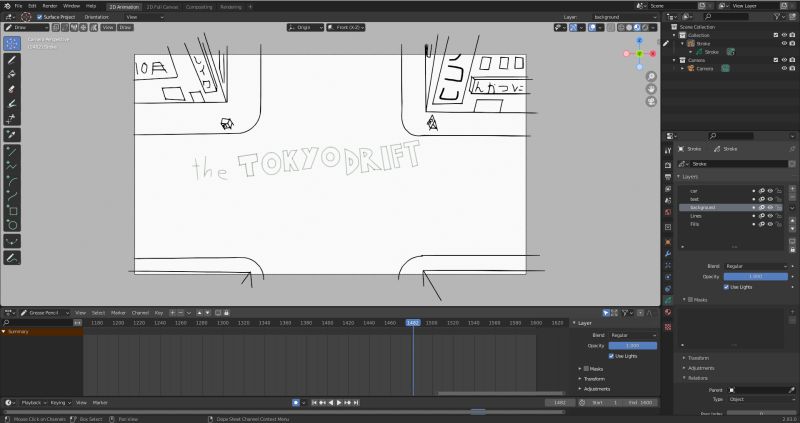800x423 pixels.
Task: Open the Grease Pencil dope sheet mode dropdown
Action: 45,313
